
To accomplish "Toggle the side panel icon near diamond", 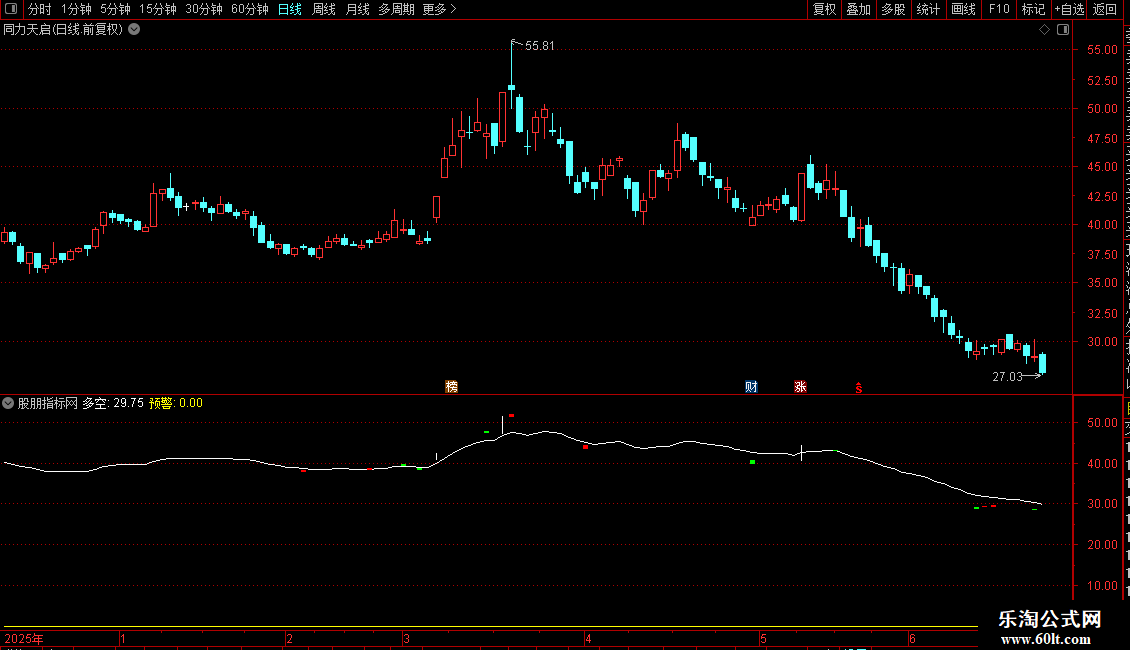I will coord(1063,30).
